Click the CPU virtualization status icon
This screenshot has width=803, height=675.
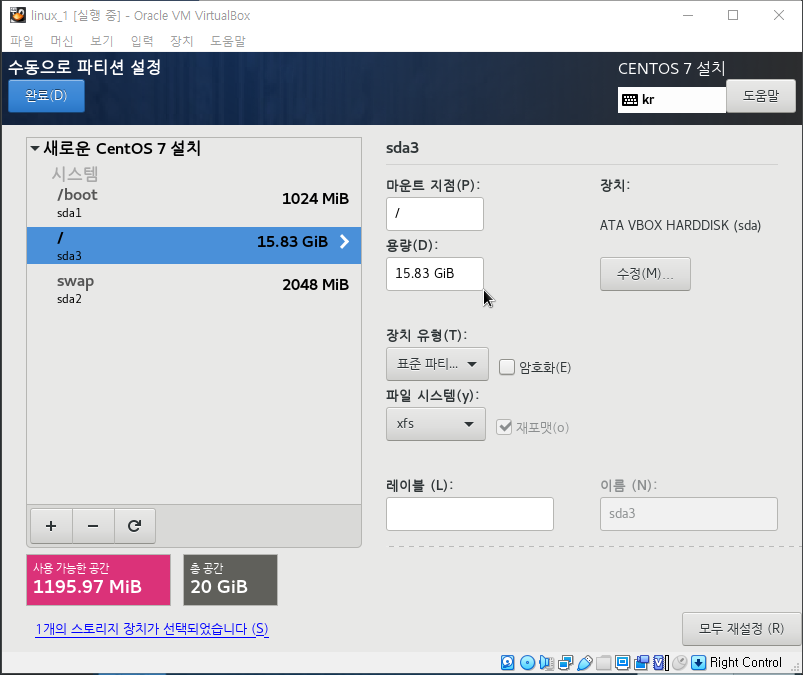pos(660,662)
